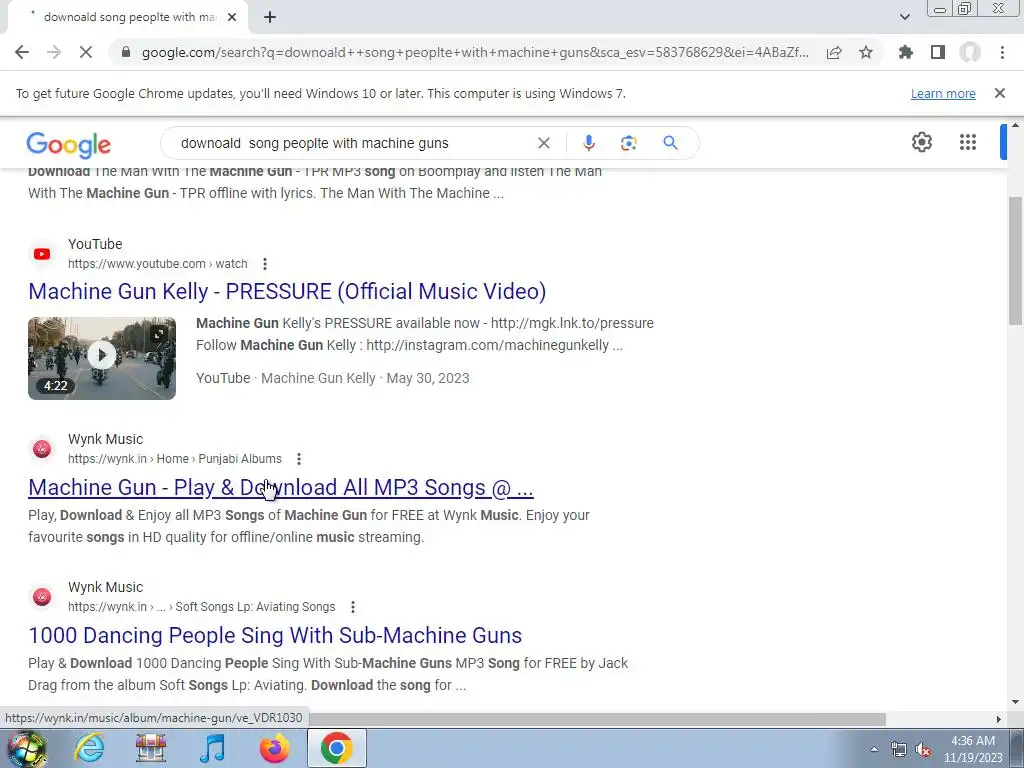
Task: Click the scroll down arrow
Action: pos(1015,702)
